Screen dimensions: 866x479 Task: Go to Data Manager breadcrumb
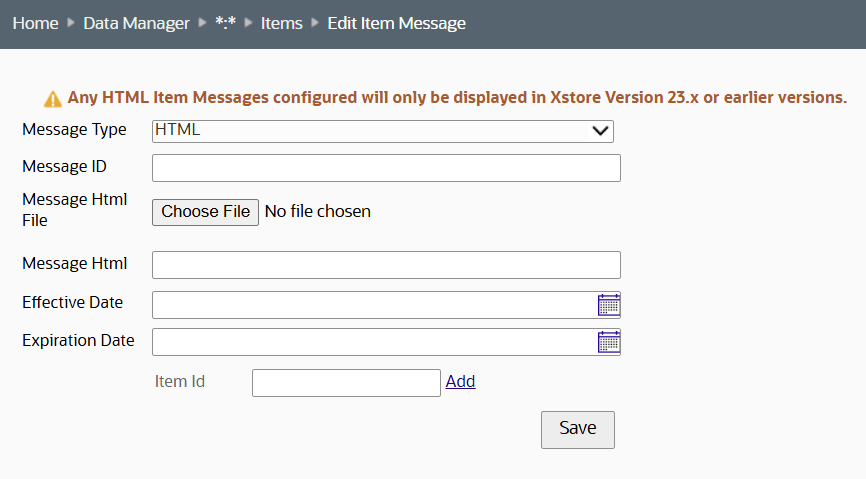[136, 23]
